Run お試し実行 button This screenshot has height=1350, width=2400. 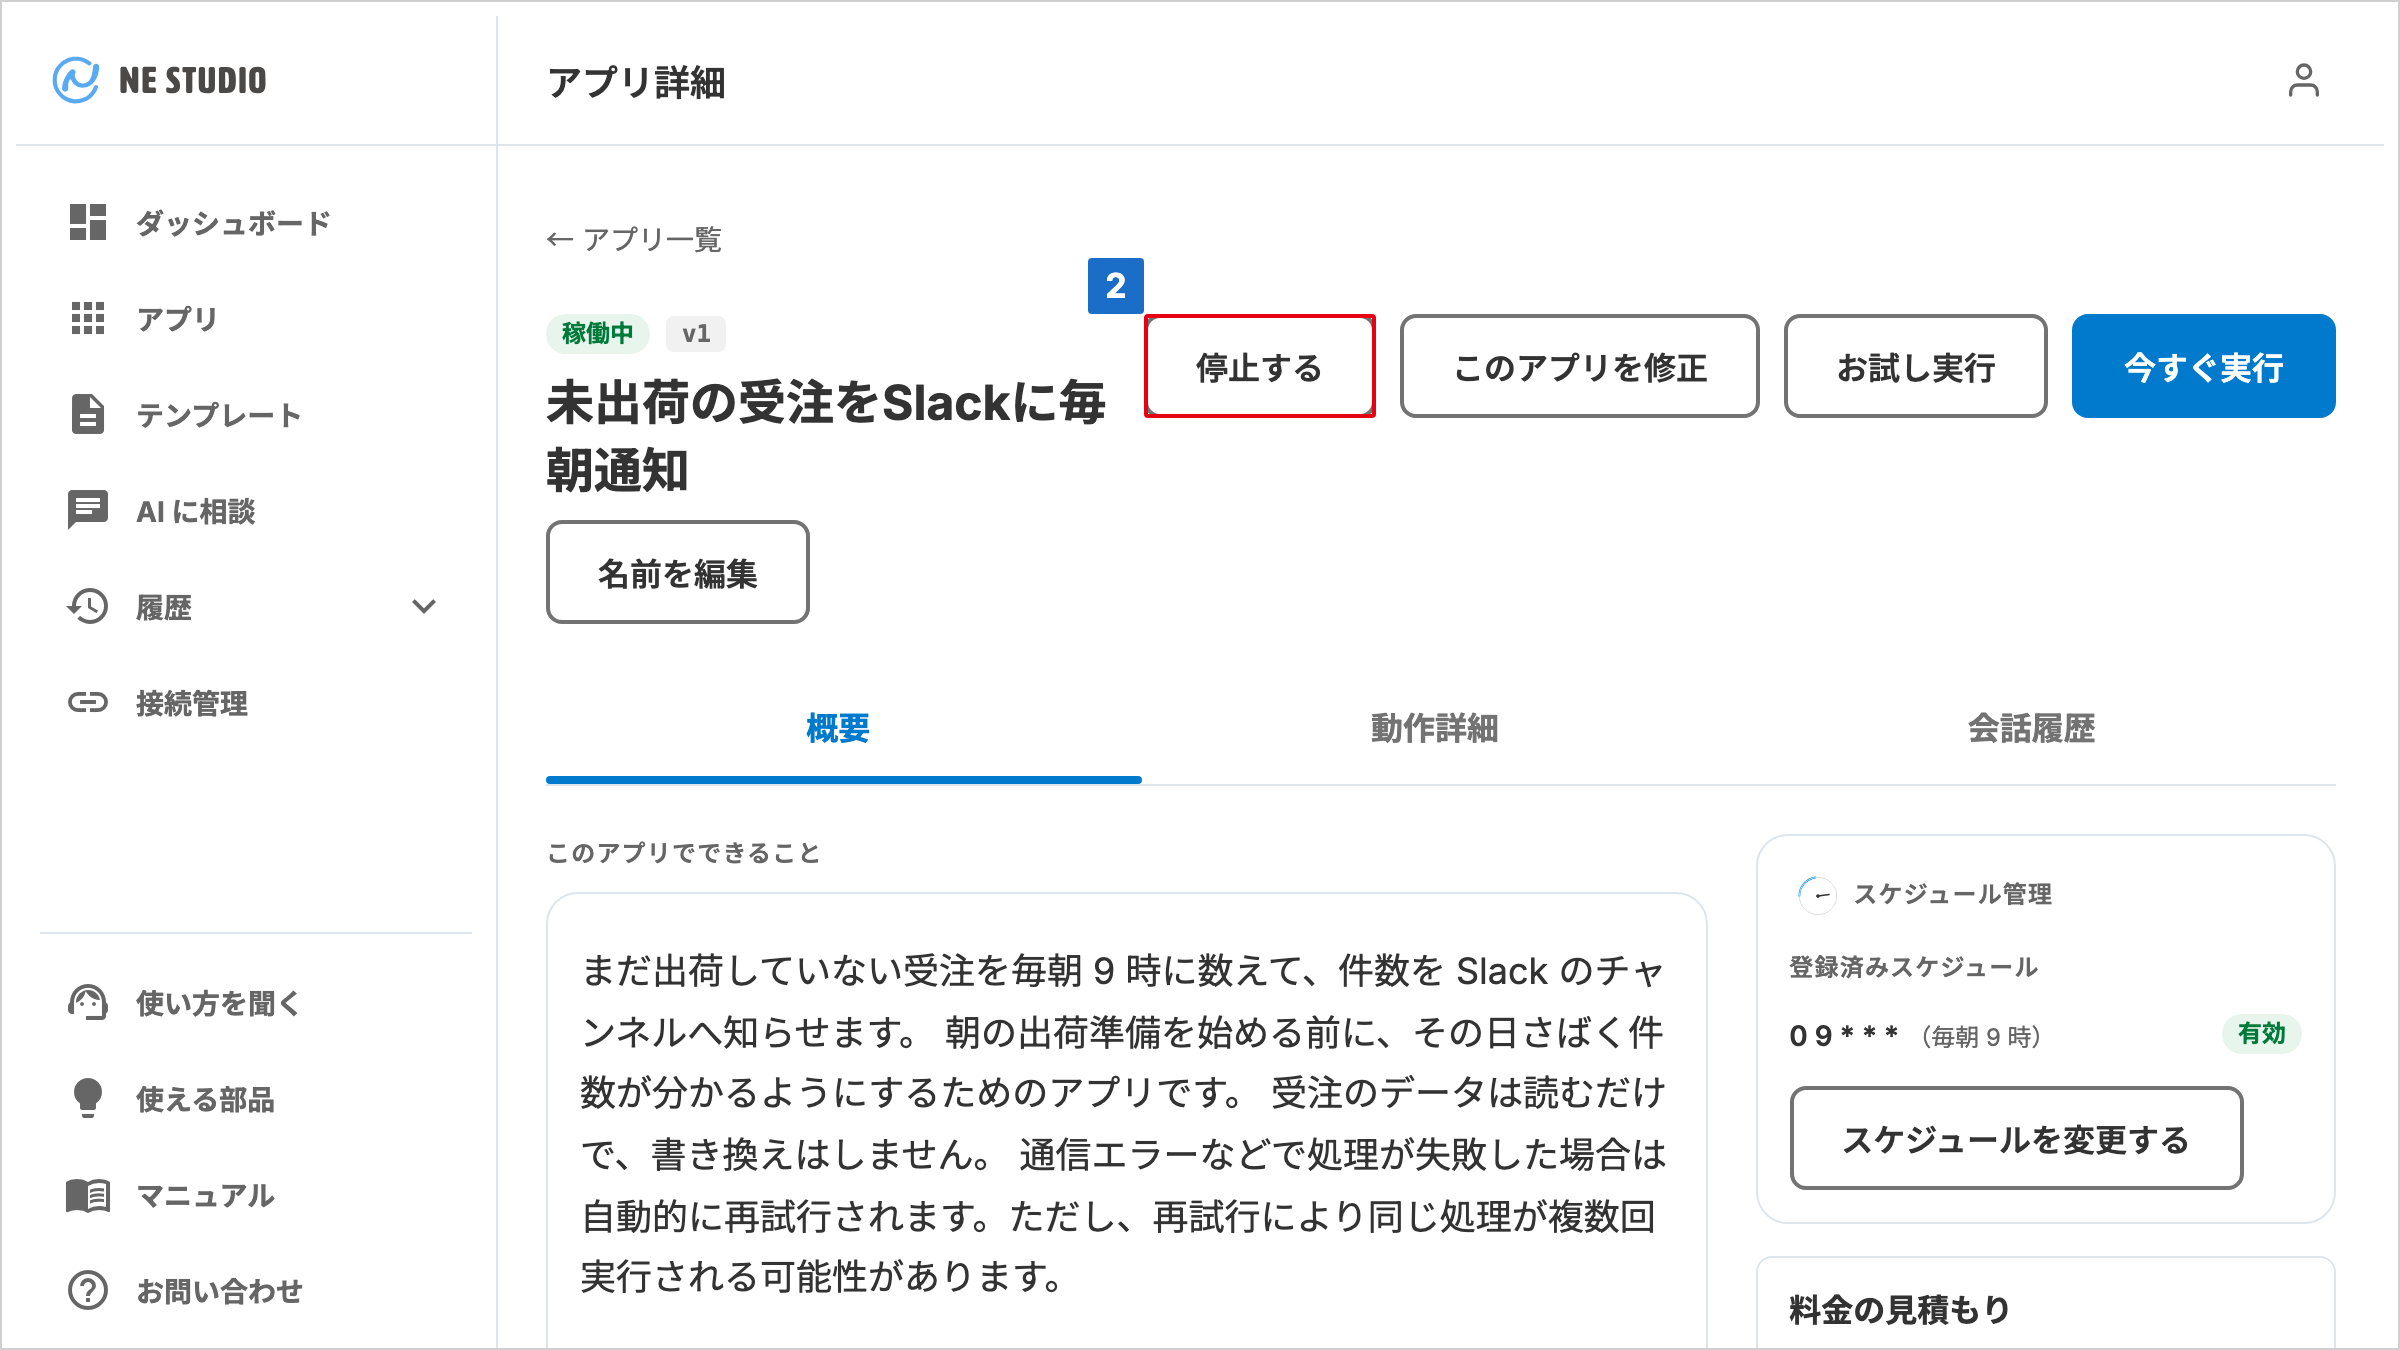pos(1916,366)
